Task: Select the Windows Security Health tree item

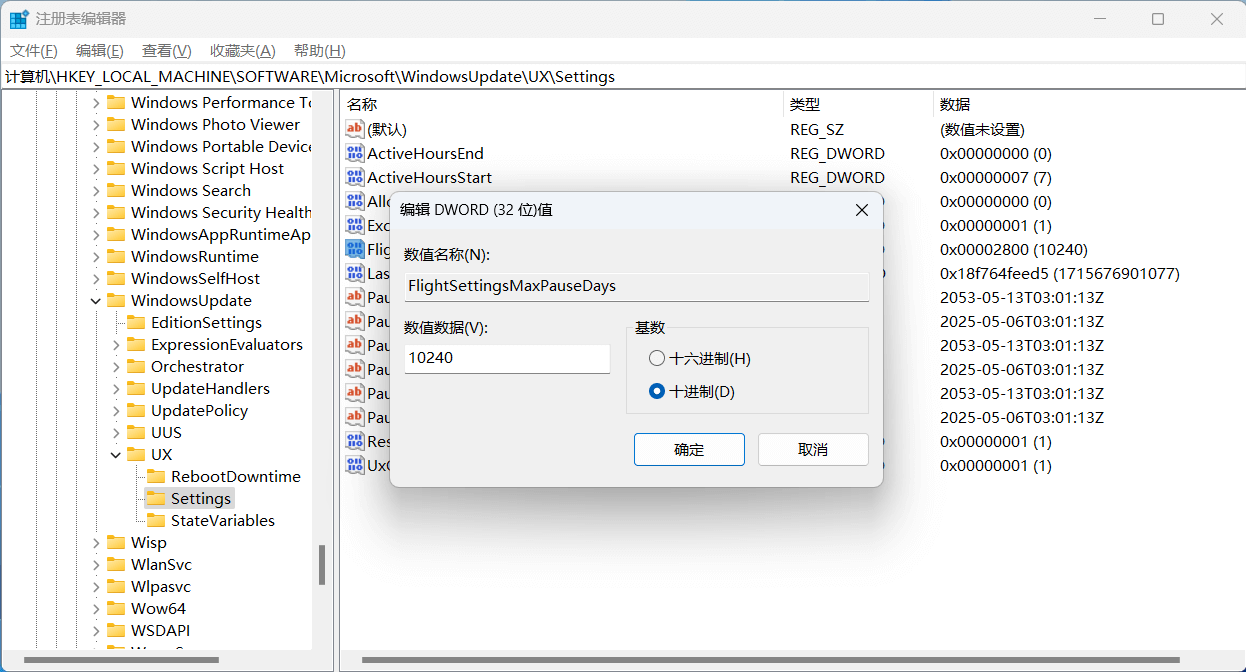Action: tap(221, 212)
